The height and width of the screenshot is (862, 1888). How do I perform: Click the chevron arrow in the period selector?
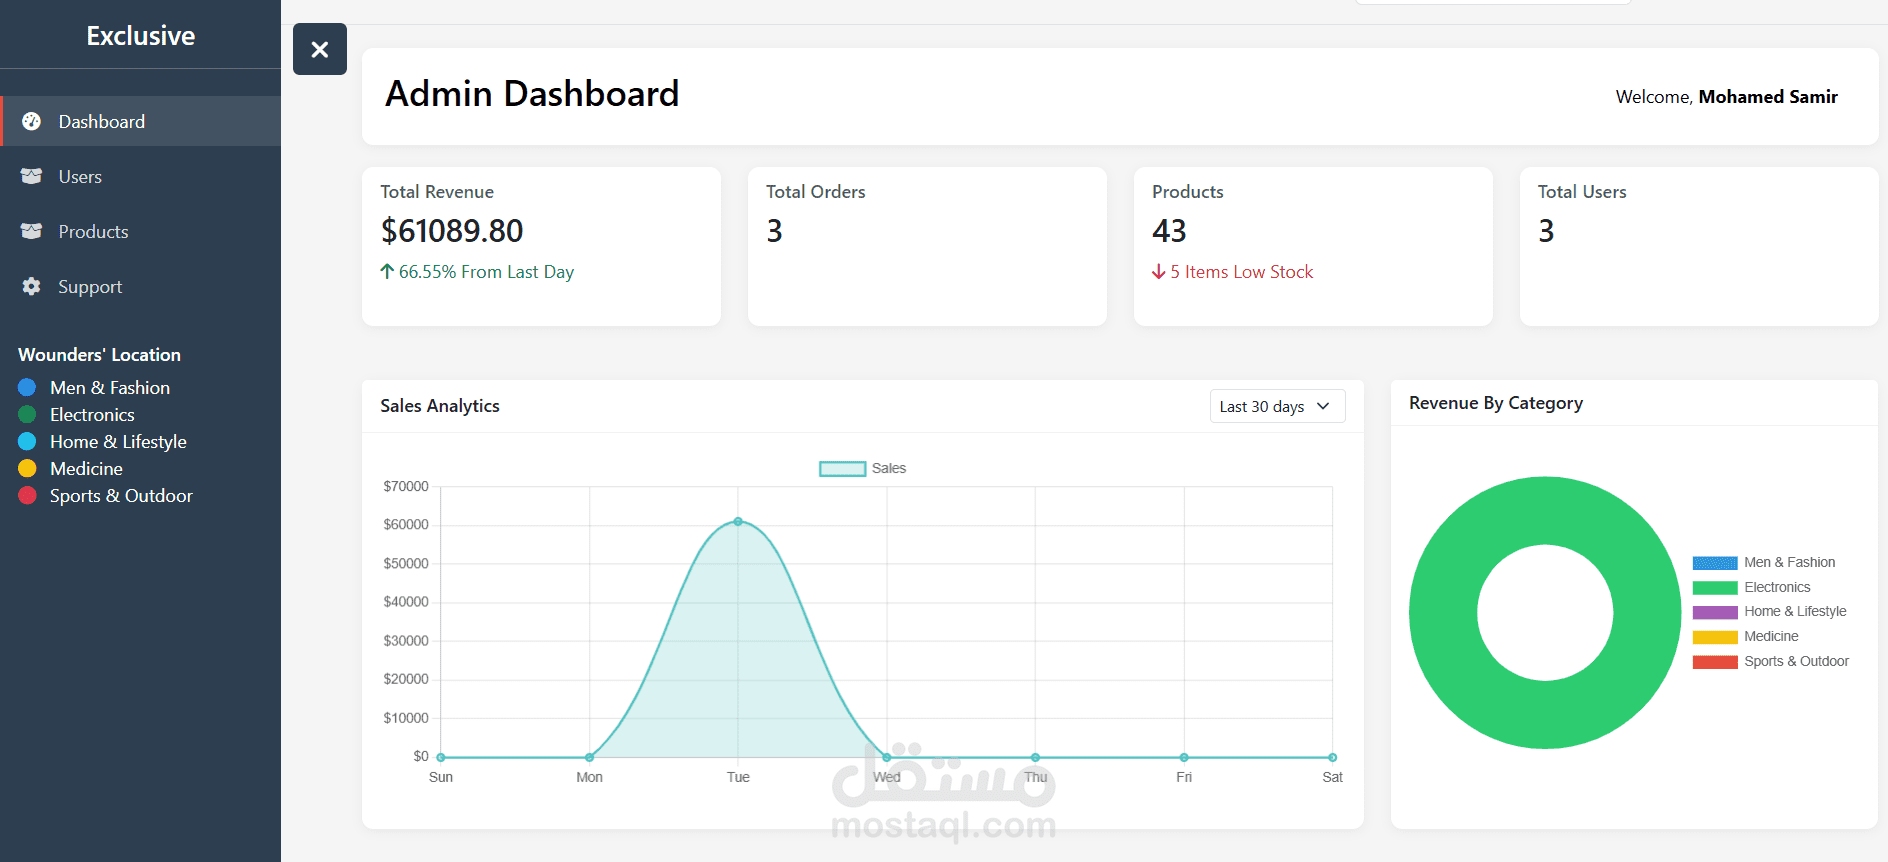pos(1323,406)
